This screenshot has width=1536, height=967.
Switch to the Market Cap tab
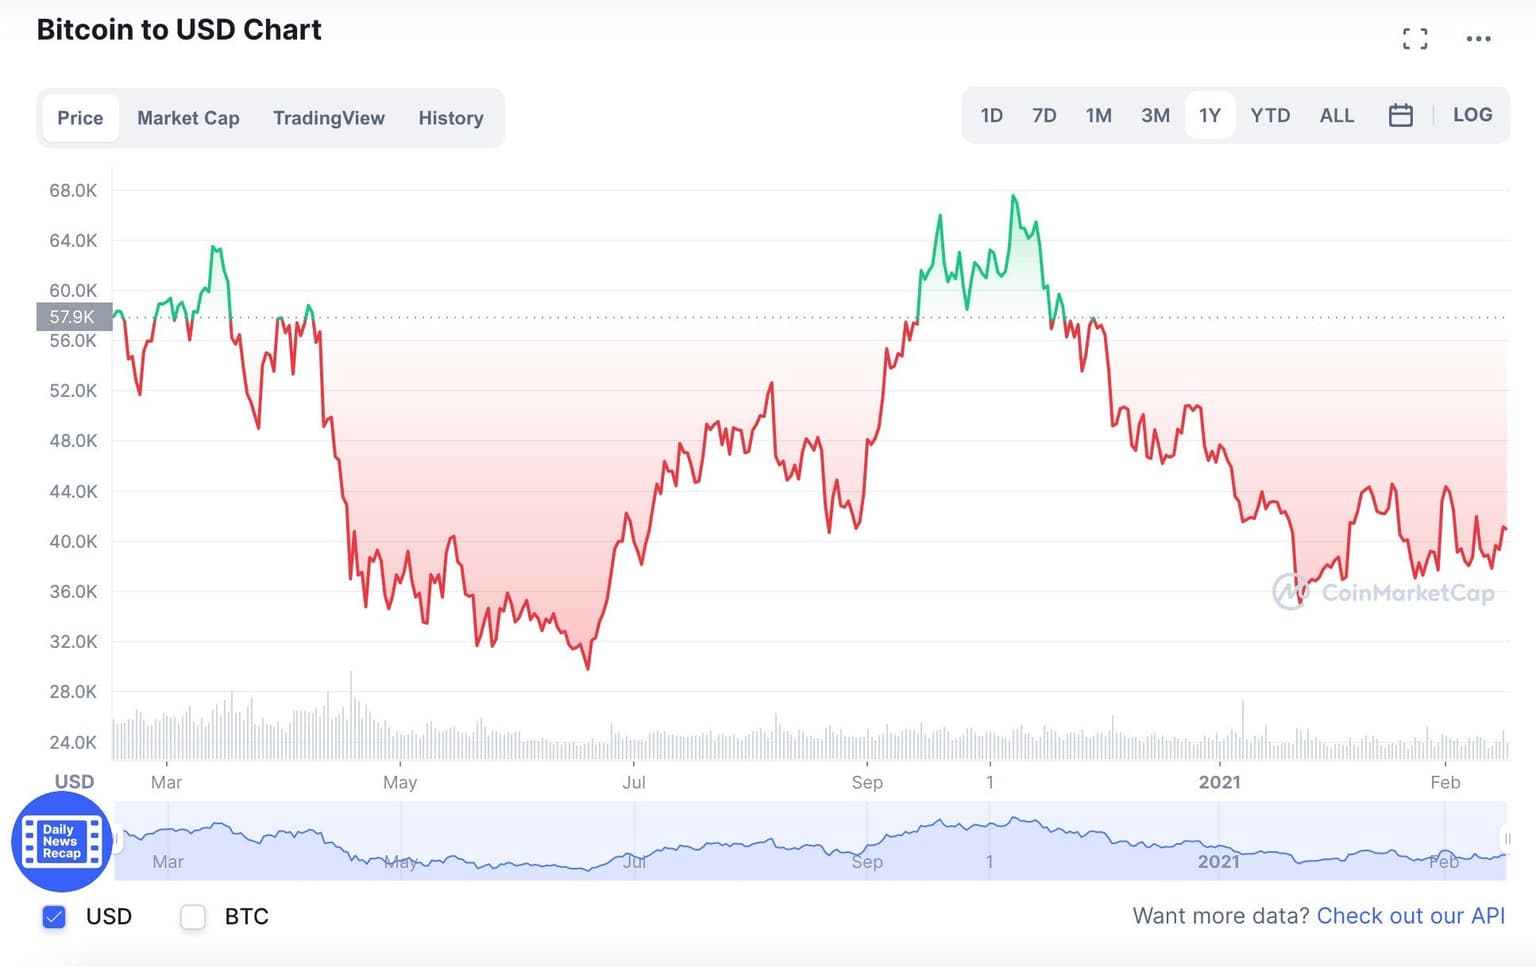(188, 118)
